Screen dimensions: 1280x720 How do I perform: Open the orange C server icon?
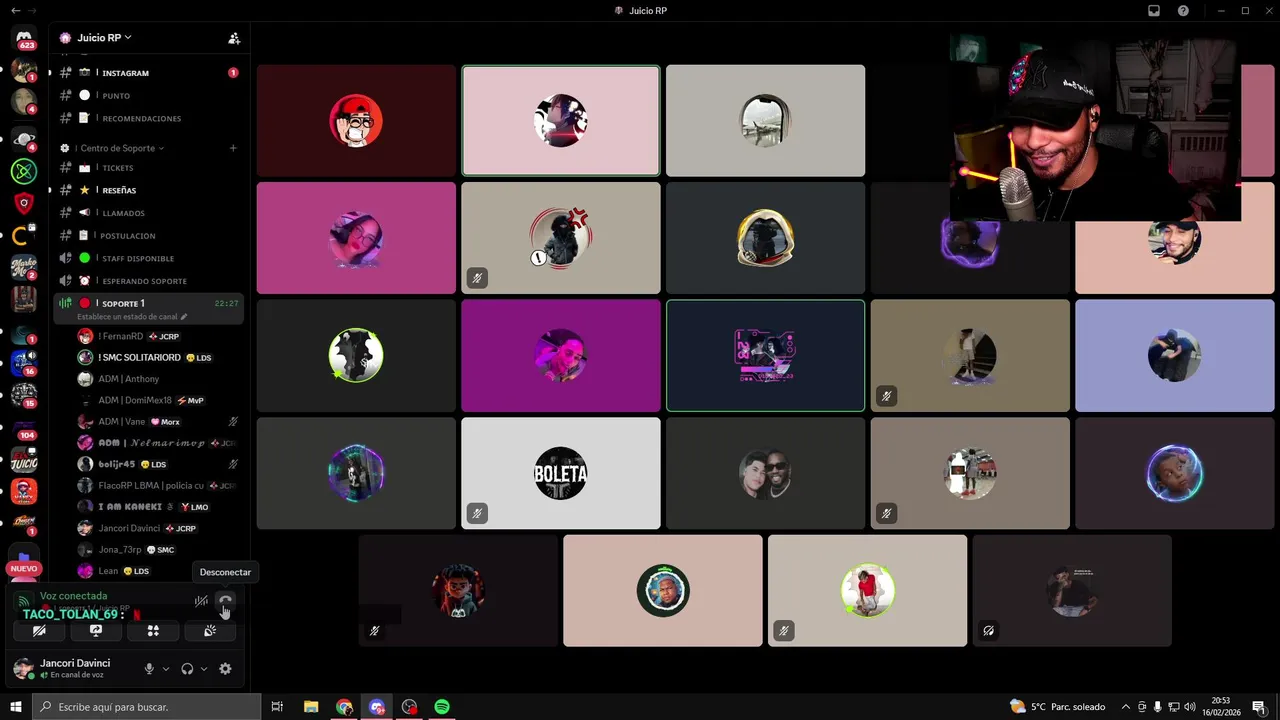(x=24, y=236)
